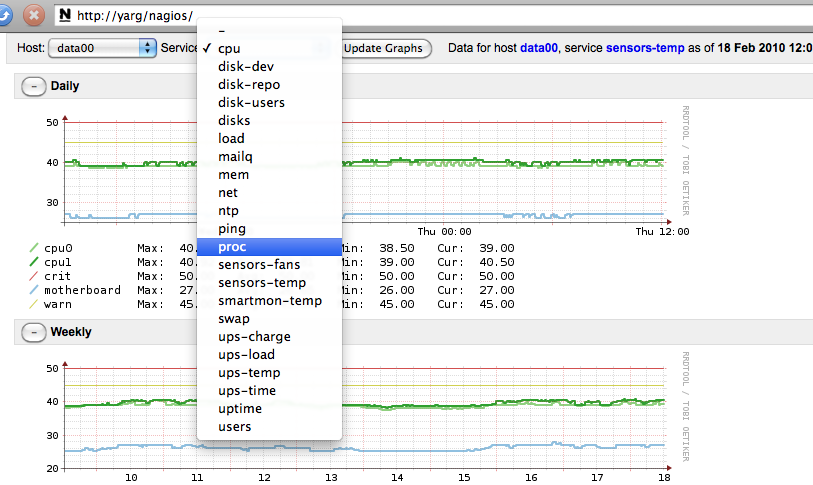813x485 pixels.
Task: Click the warn legend label
Action: click(x=58, y=304)
